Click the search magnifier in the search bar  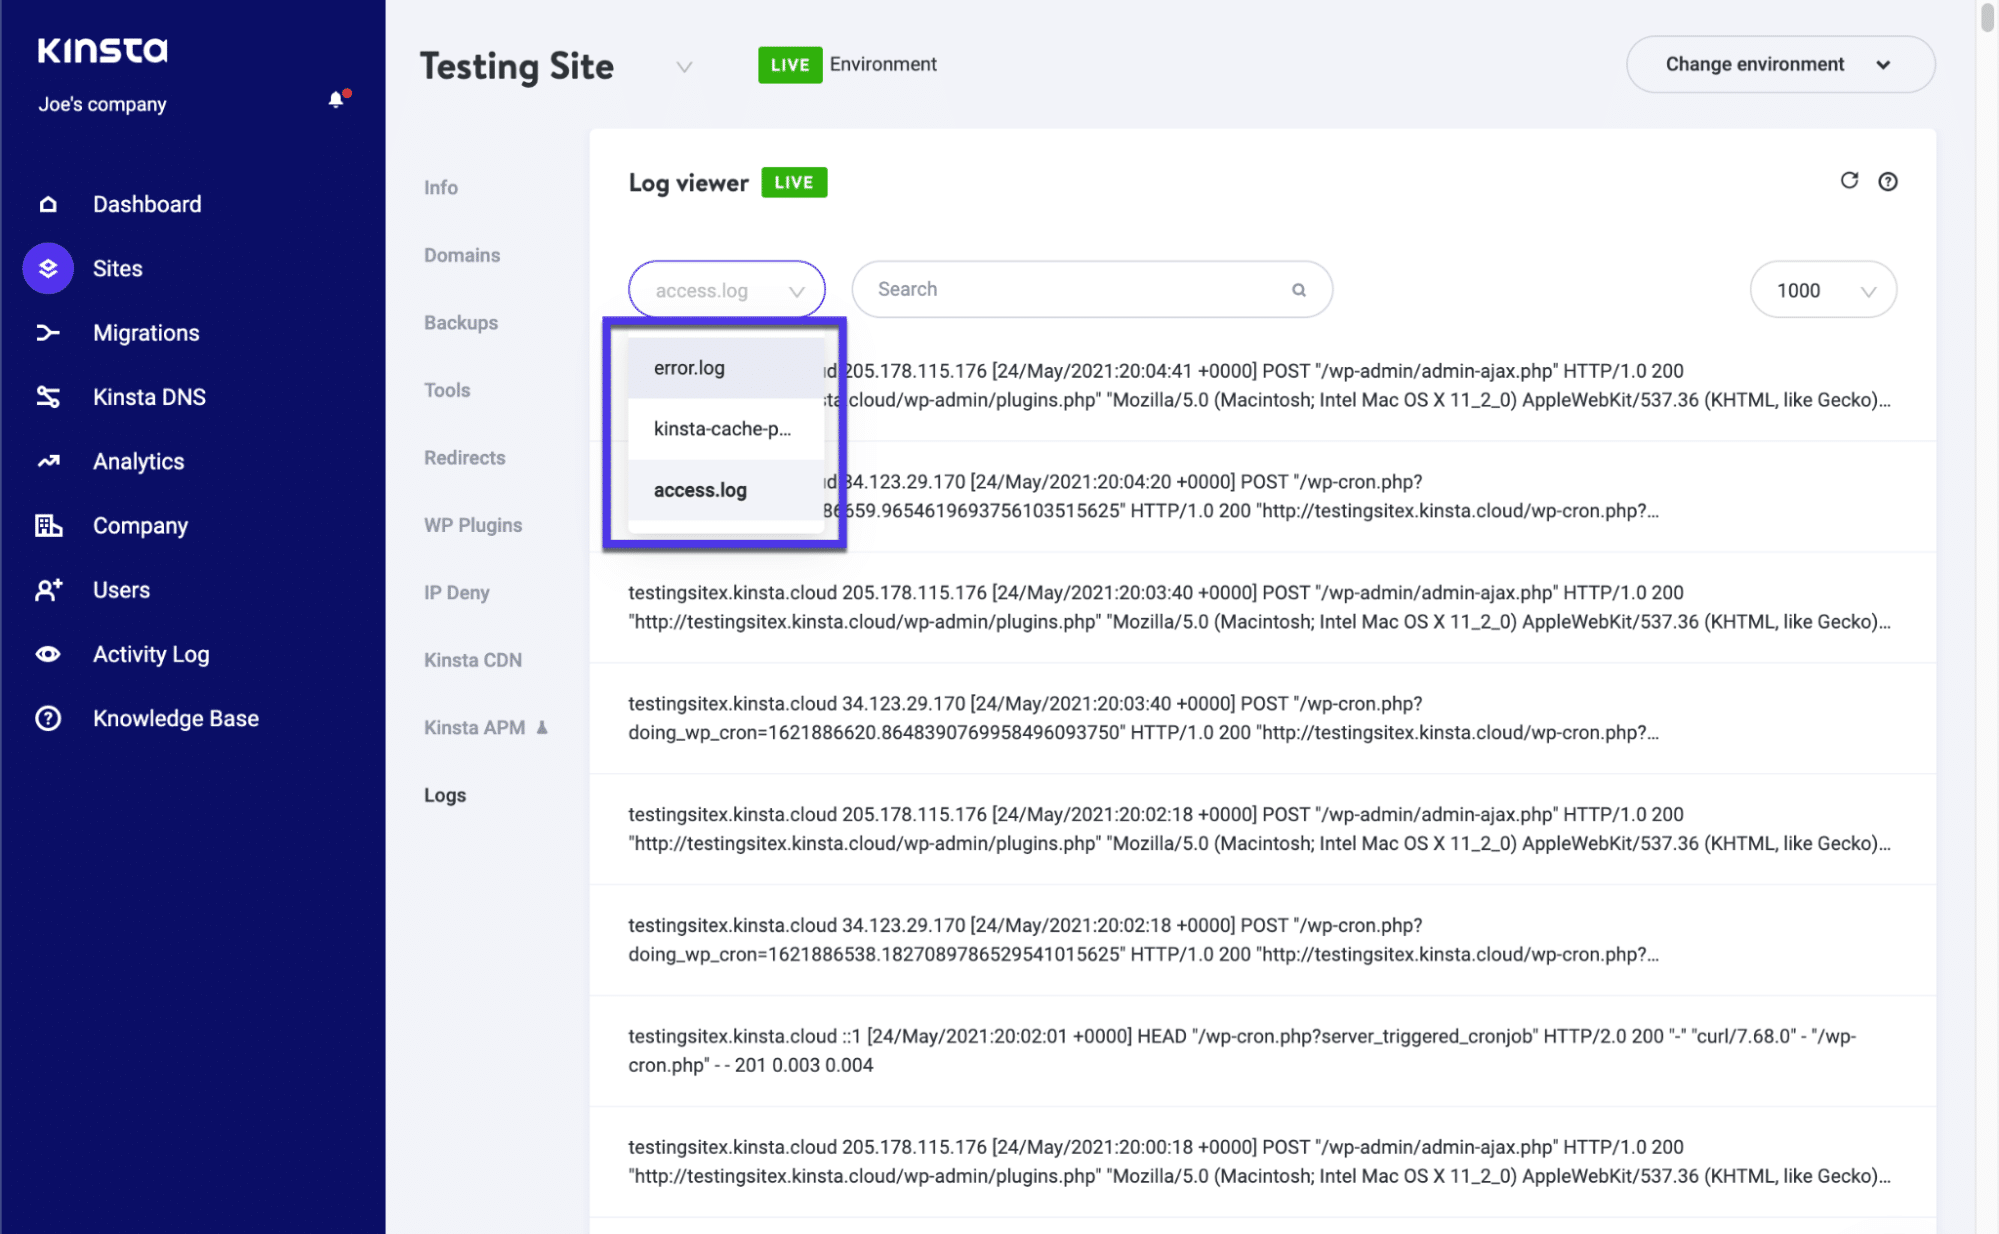point(1298,289)
